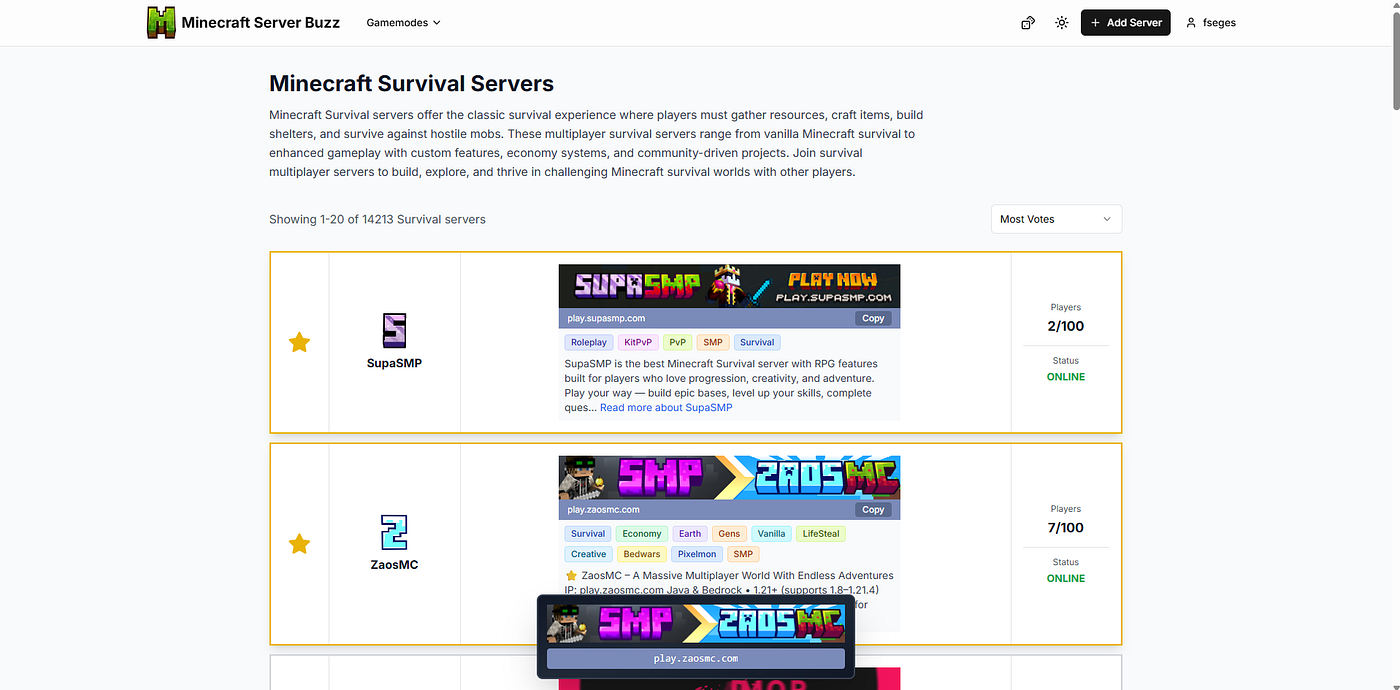
Task: Click the gold star for ZaosMC
Action: tap(299, 544)
